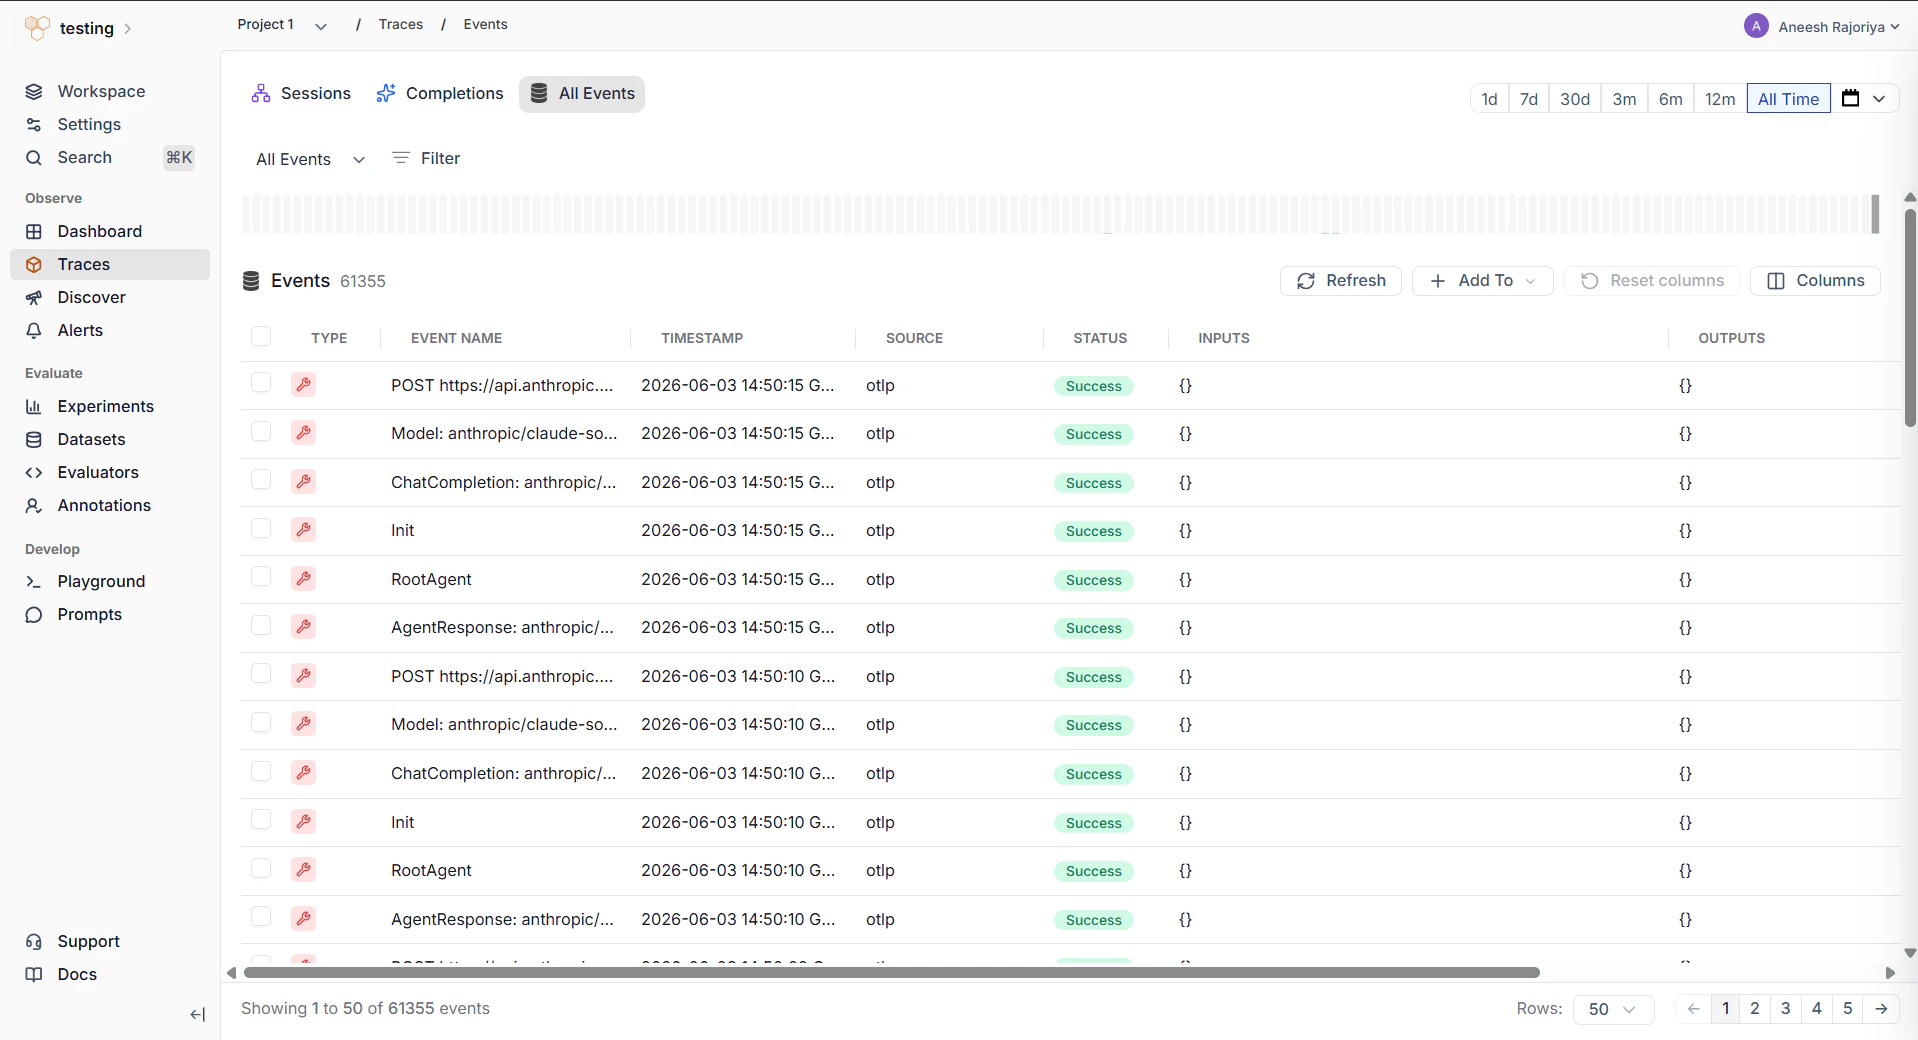Click the type icon for first Init row
The height and width of the screenshot is (1040, 1918).
click(x=304, y=529)
